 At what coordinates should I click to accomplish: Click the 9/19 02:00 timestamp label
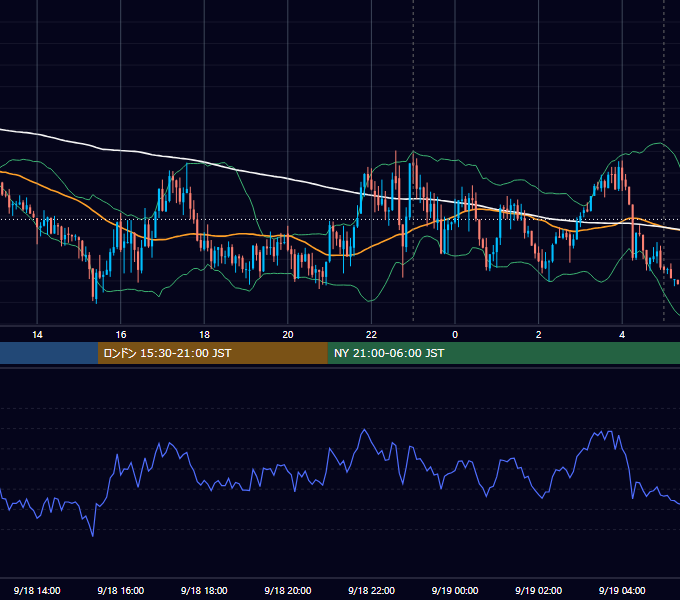[538, 590]
